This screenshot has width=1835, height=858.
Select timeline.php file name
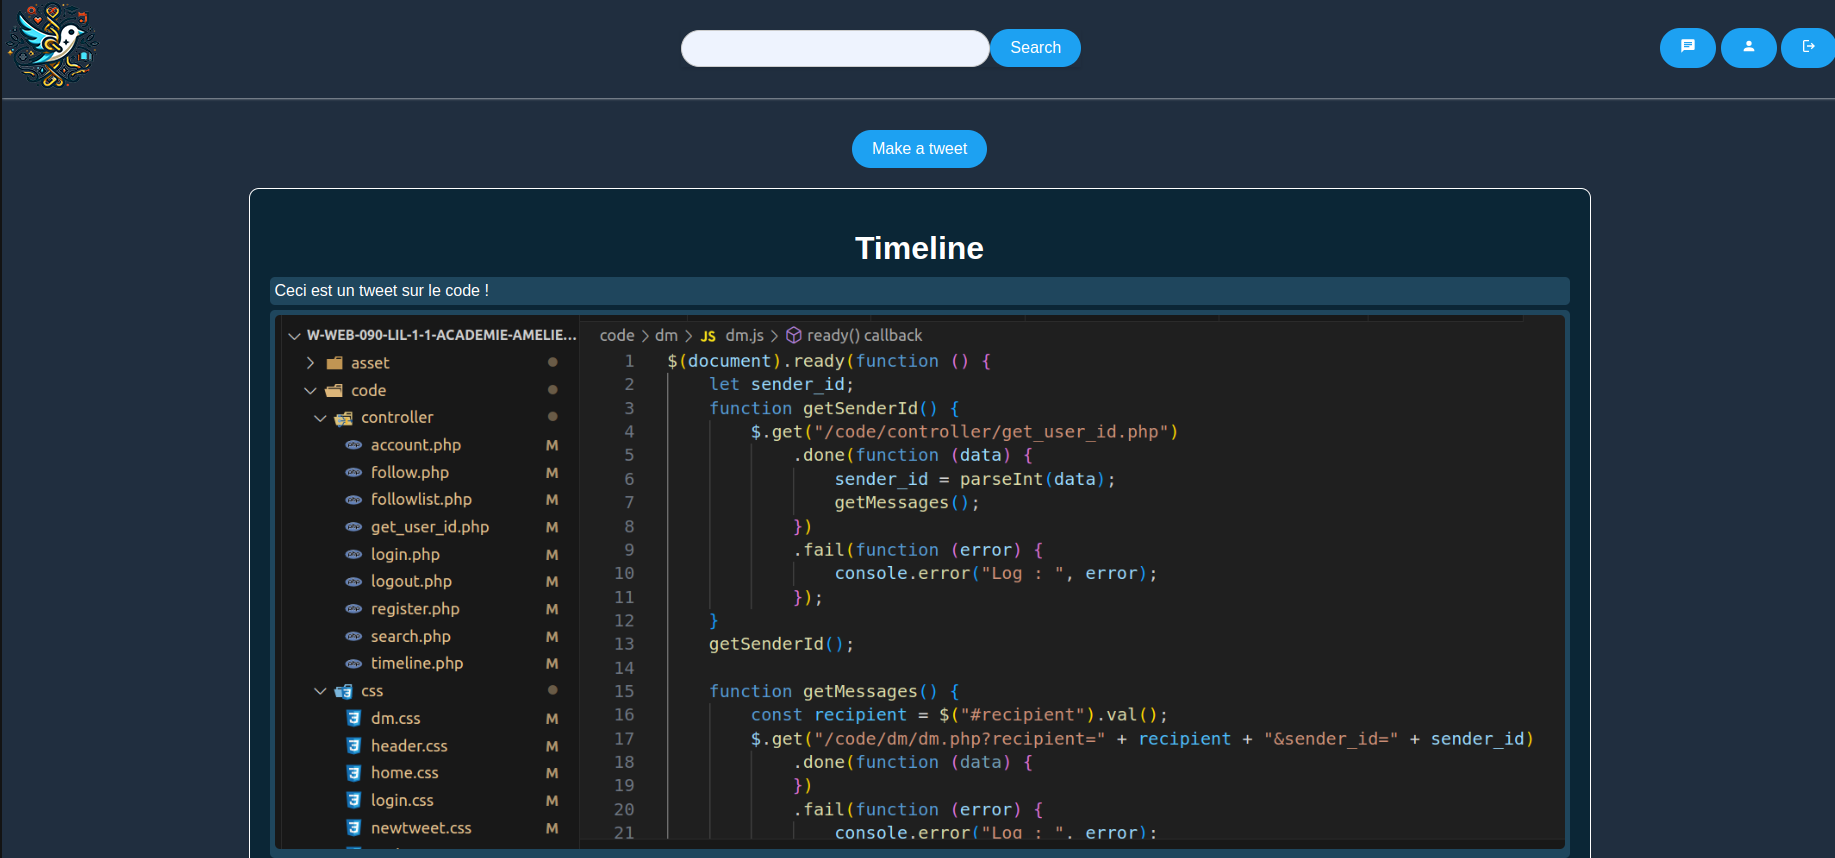(417, 663)
